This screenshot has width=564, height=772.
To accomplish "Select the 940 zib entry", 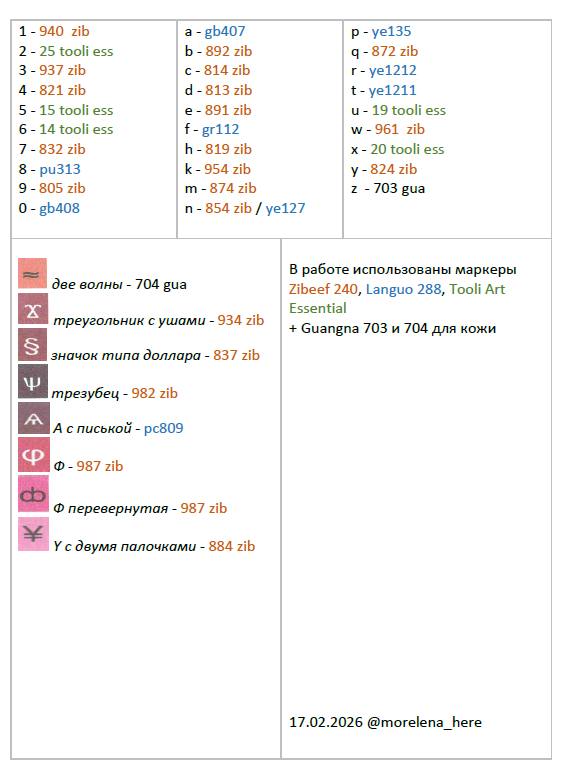I will click(64, 32).
